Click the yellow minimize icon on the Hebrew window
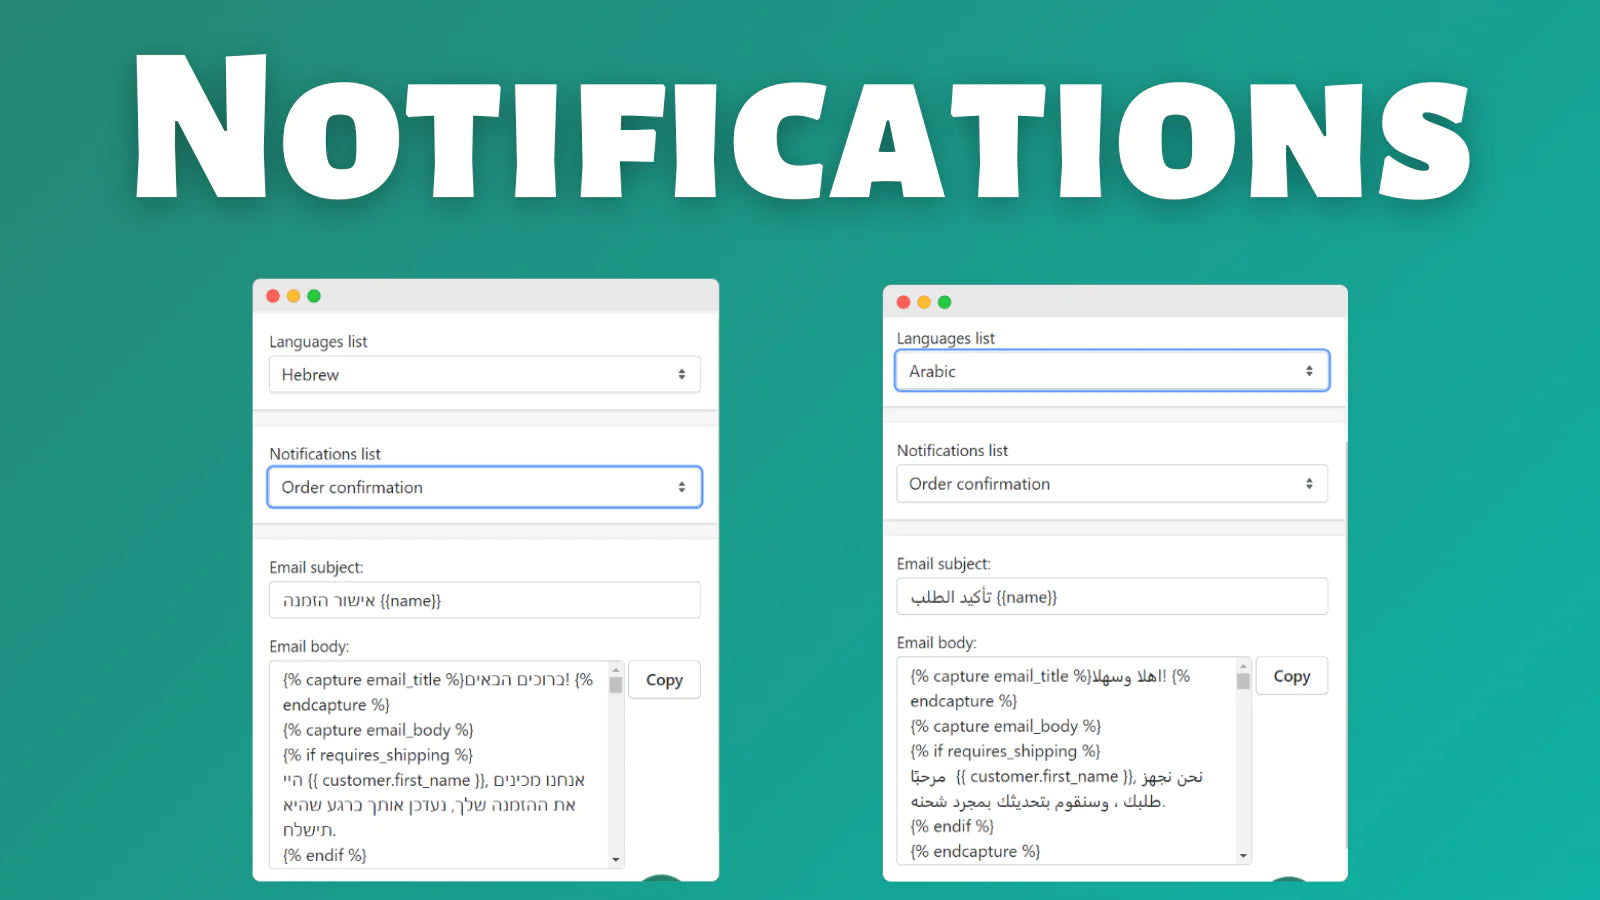This screenshot has width=1600, height=900. 292,296
